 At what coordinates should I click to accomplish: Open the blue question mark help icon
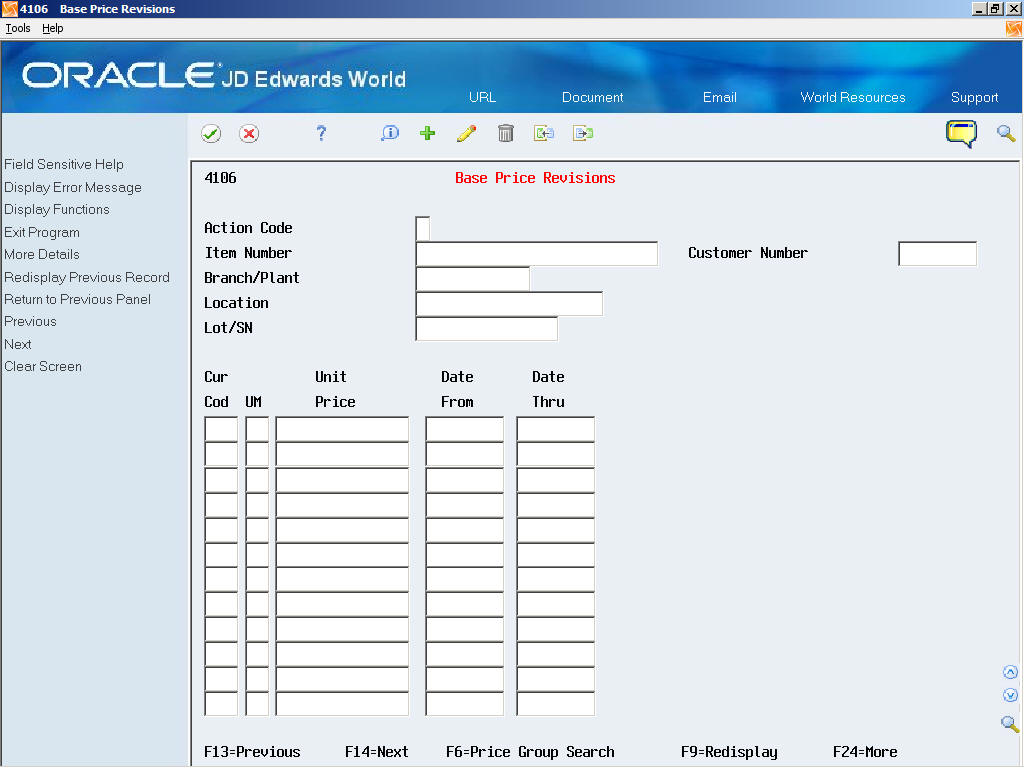(x=321, y=133)
